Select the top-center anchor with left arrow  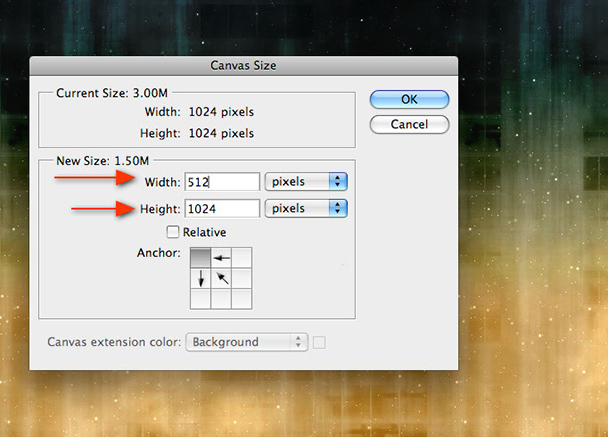point(221,258)
